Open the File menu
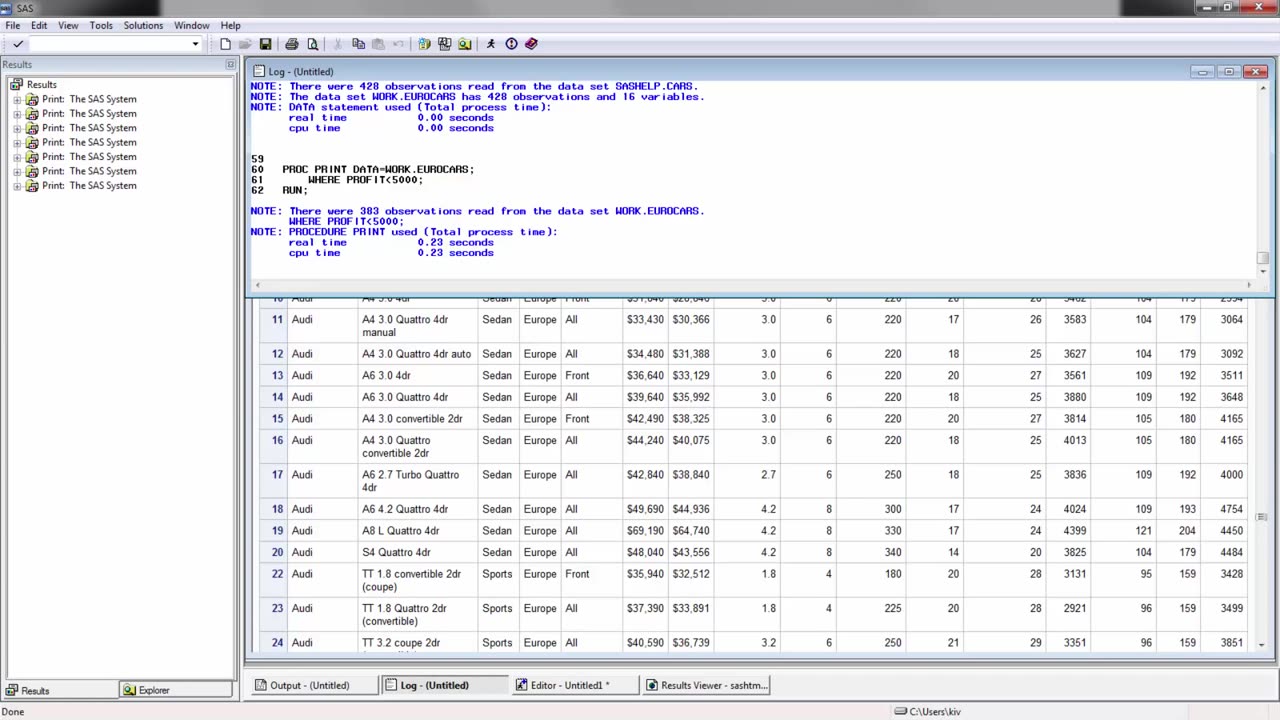Viewport: 1280px width, 720px height. [13, 25]
